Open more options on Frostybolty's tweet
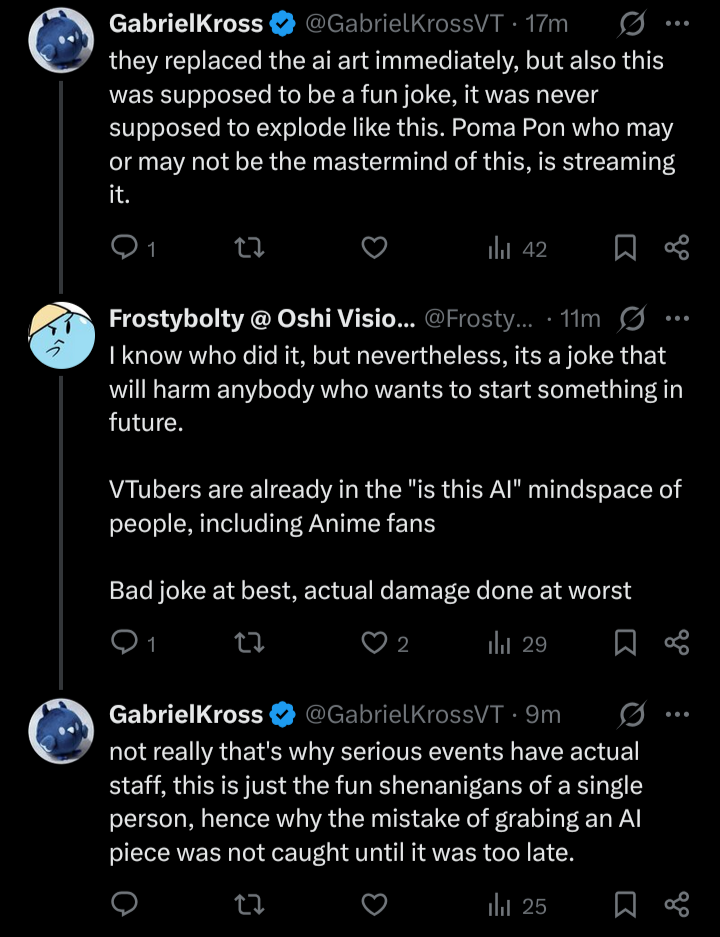Image resolution: width=720 pixels, height=937 pixels. [x=677, y=318]
